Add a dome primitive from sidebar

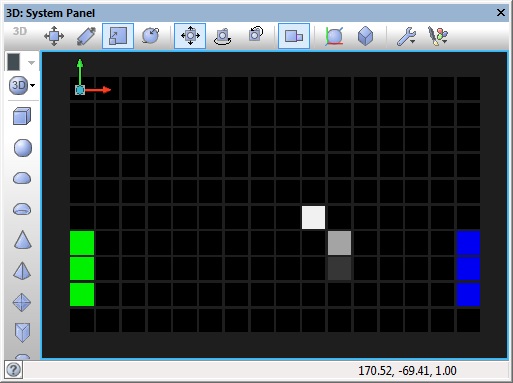point(22,178)
